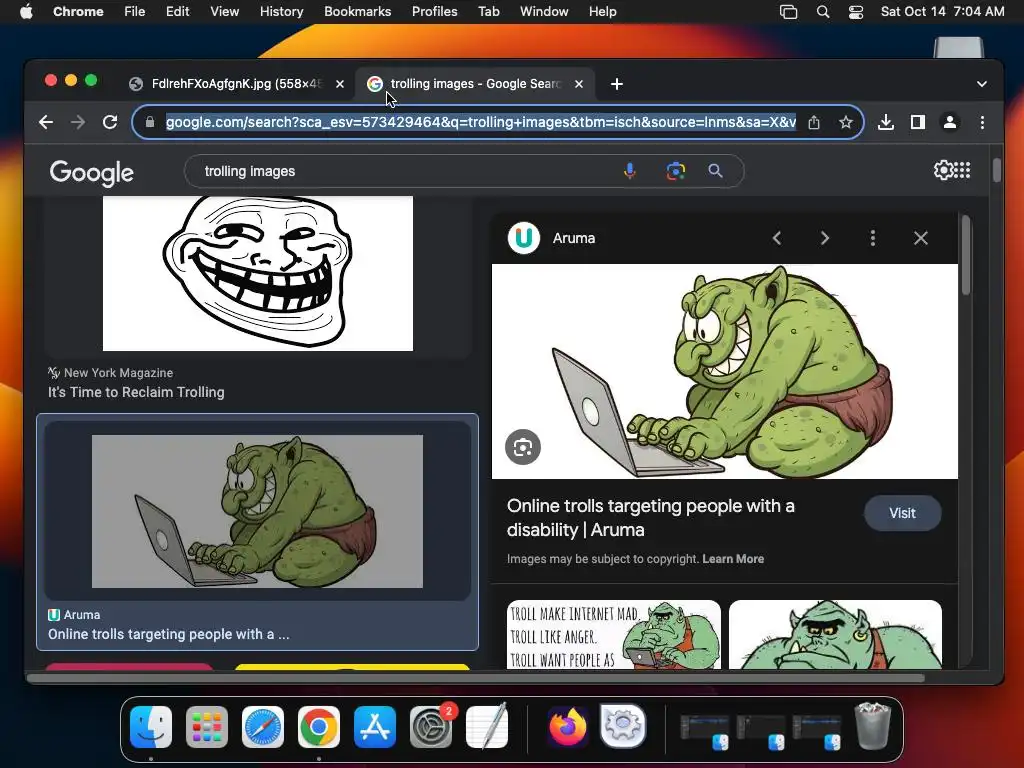The image size is (1024, 768).
Task: Click the forward navigation arrow
Action: pyautogui.click(x=78, y=122)
